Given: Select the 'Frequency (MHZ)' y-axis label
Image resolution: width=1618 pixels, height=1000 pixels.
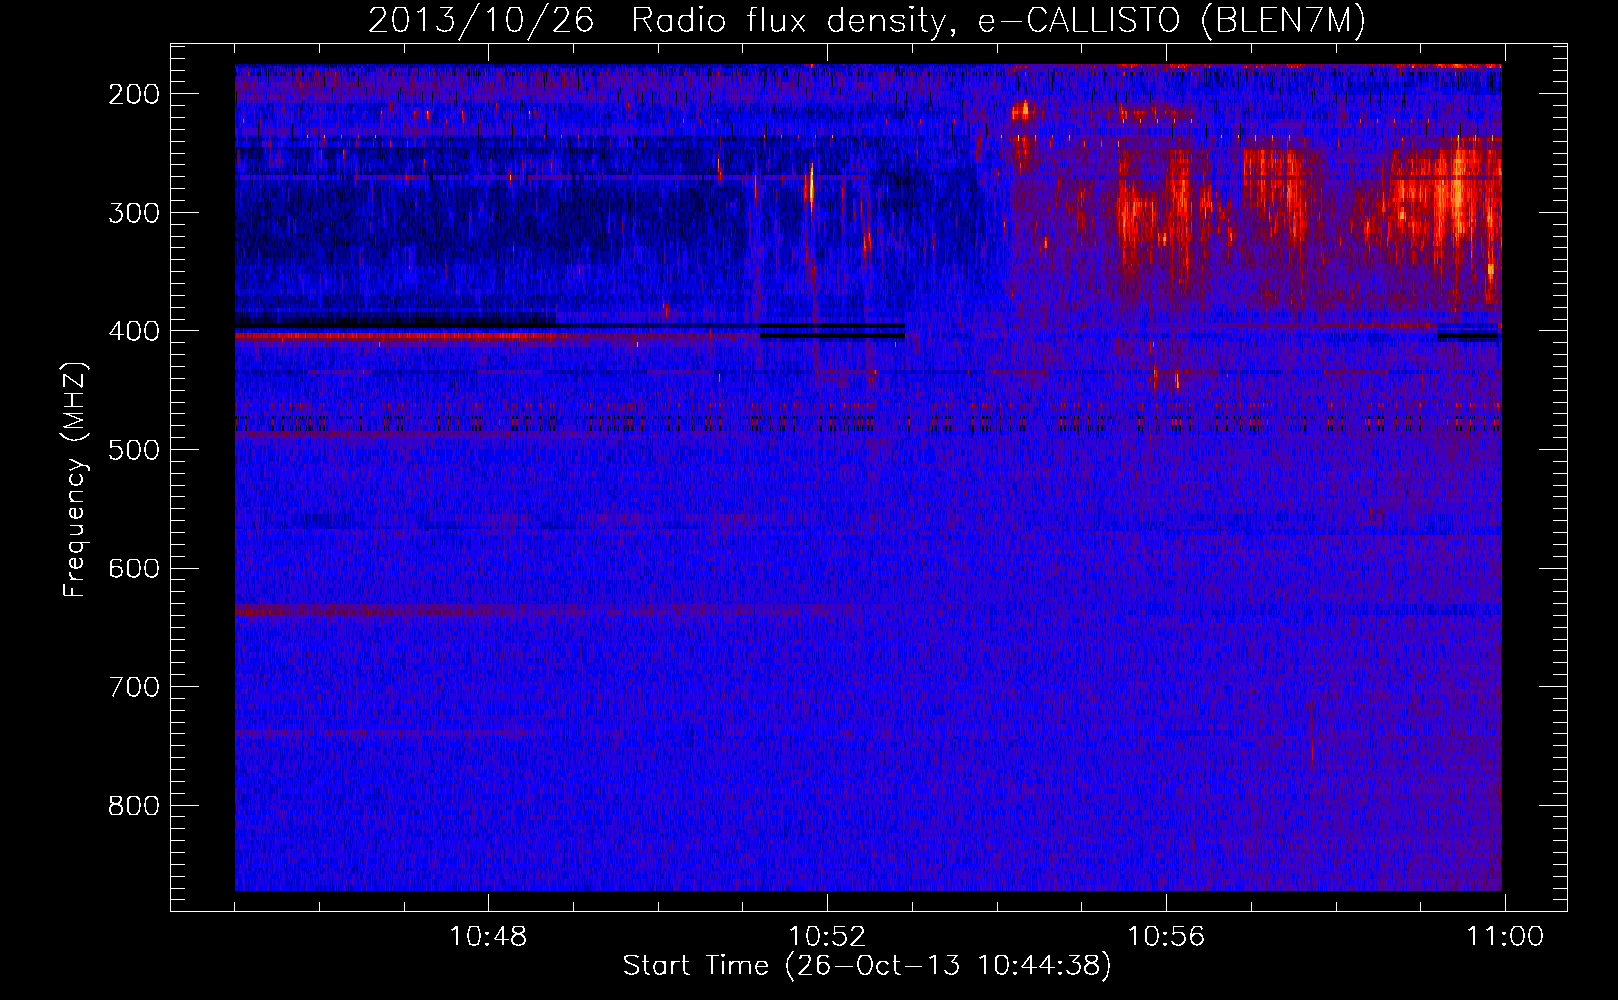Looking at the screenshot, I should tap(76, 479).
